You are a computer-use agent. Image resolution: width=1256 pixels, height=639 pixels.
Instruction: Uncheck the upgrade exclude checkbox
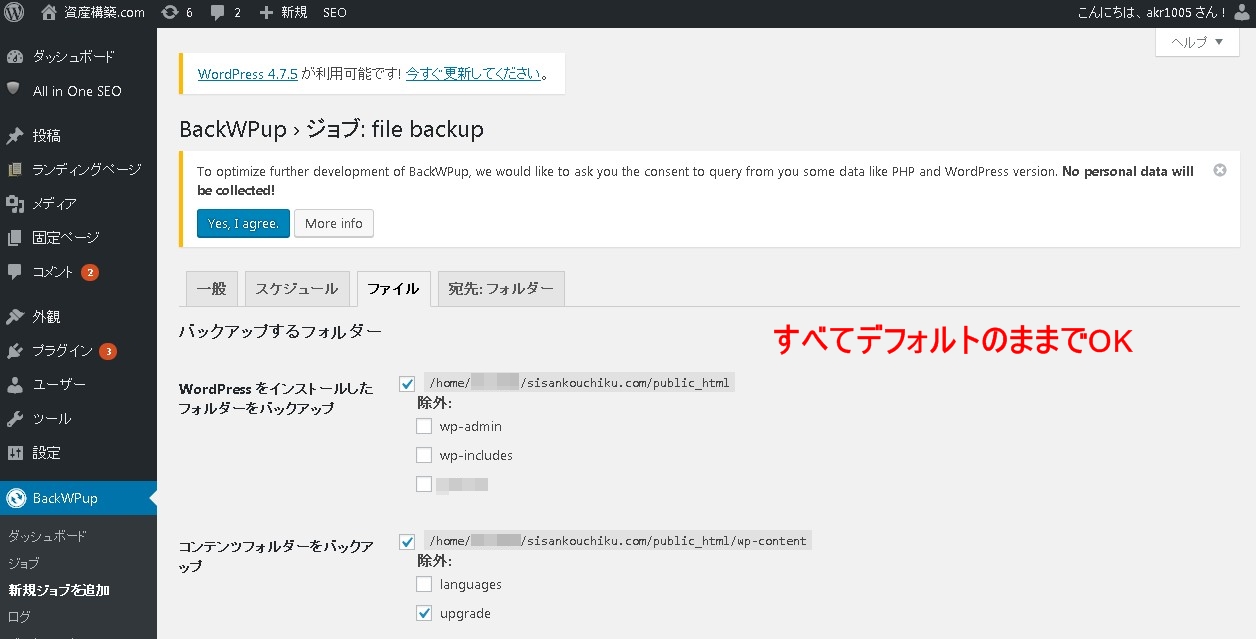click(424, 613)
